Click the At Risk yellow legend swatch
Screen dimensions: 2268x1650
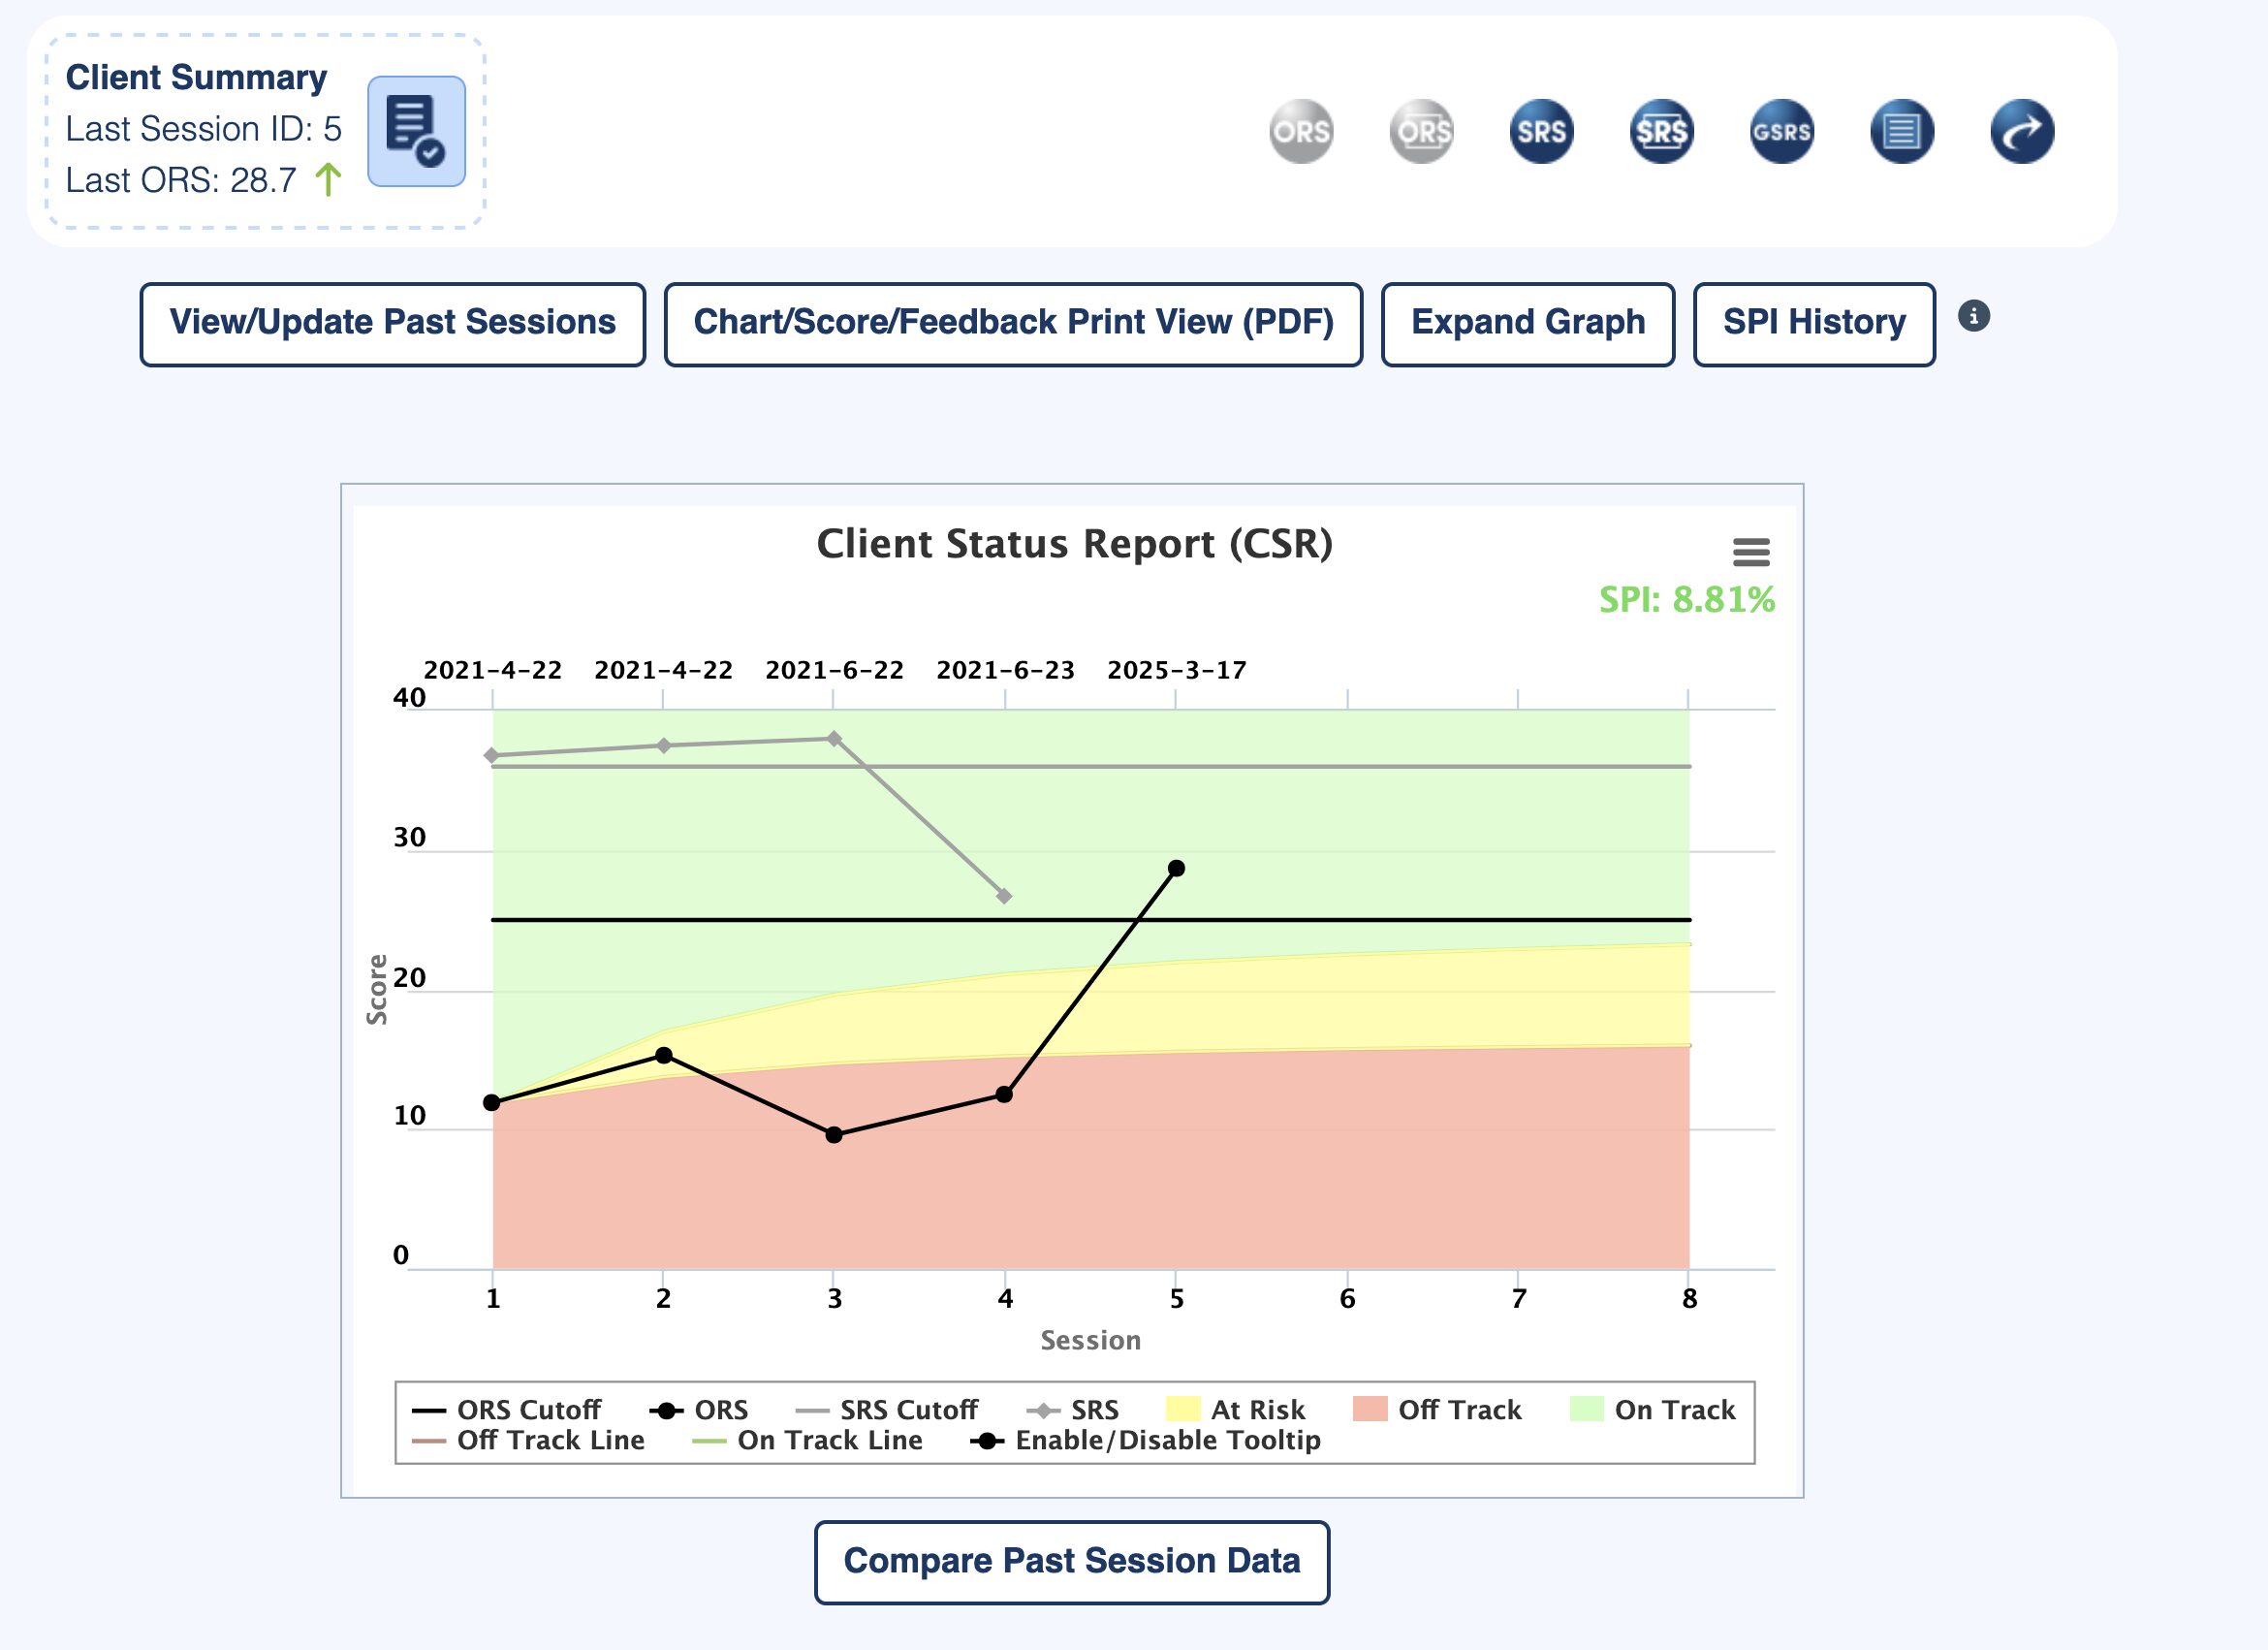click(1183, 1410)
